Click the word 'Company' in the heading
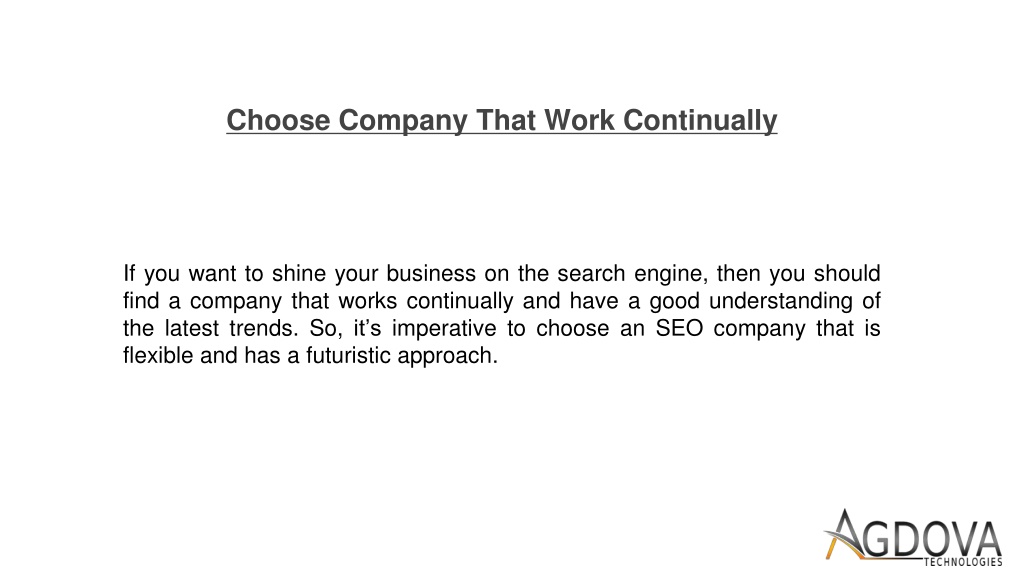1024x576 pixels. [403, 121]
